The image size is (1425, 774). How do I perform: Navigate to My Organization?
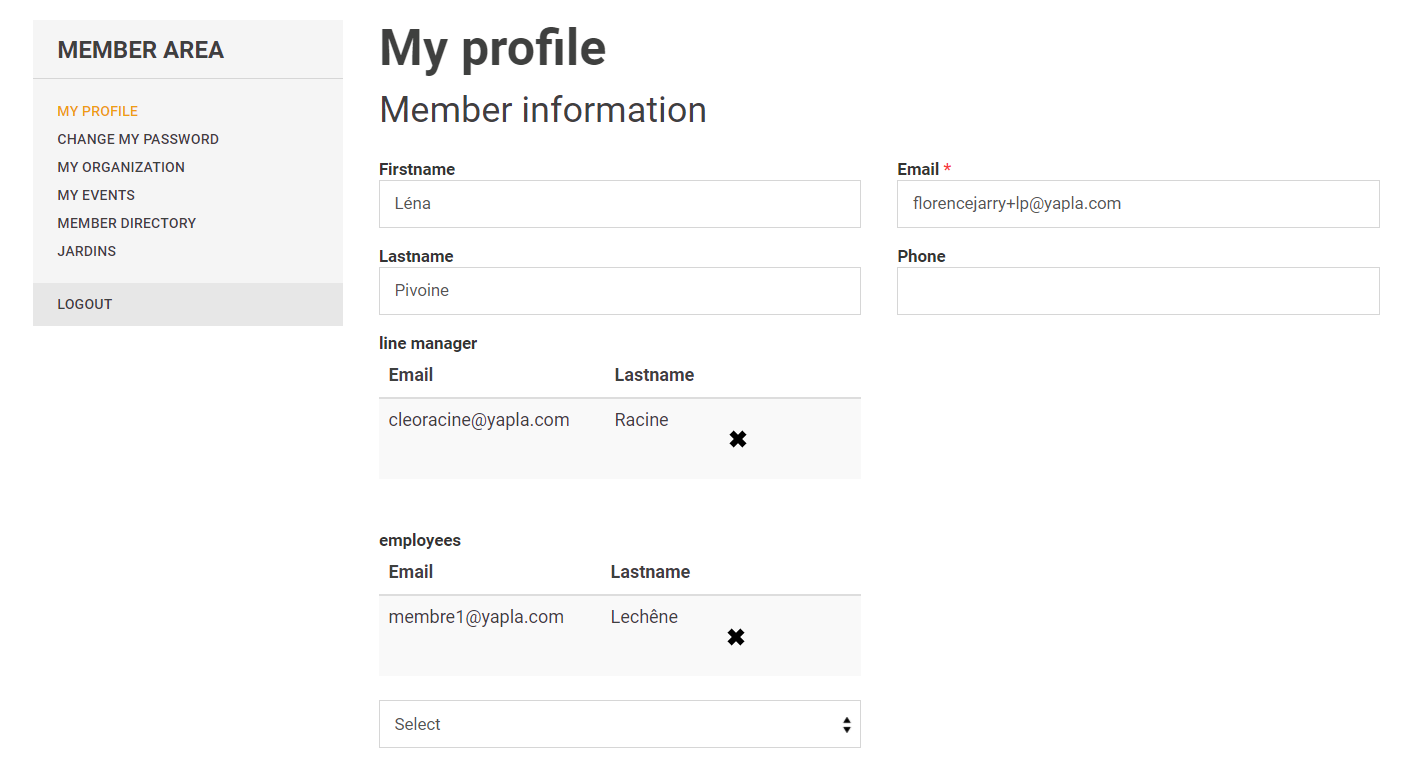[x=121, y=167]
